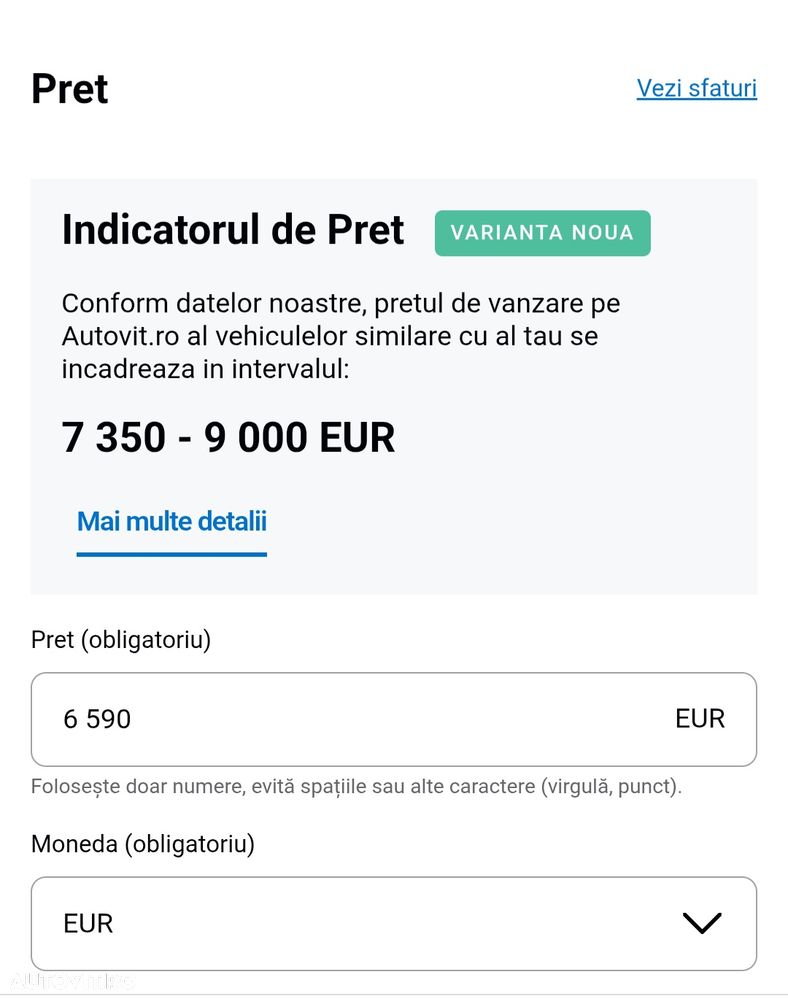This screenshot has height=999, width=788.
Task: Click the Moneda (obligatoriu) field label
Action: click(x=143, y=844)
